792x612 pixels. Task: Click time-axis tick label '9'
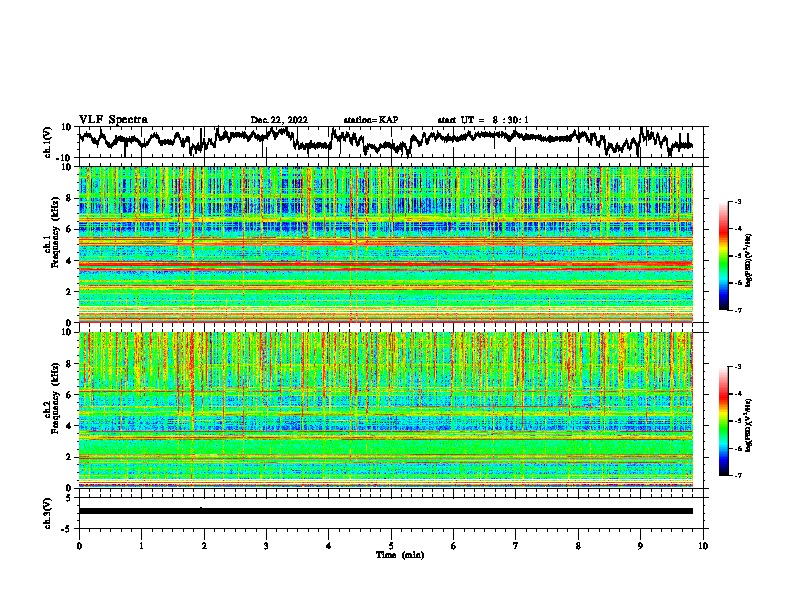(640, 546)
